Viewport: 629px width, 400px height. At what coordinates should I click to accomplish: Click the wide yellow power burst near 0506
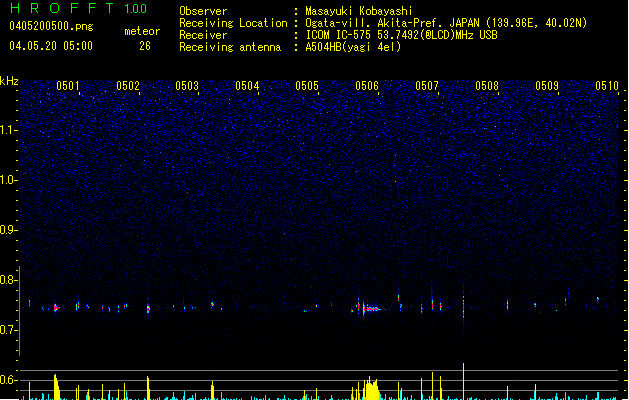click(x=371, y=388)
